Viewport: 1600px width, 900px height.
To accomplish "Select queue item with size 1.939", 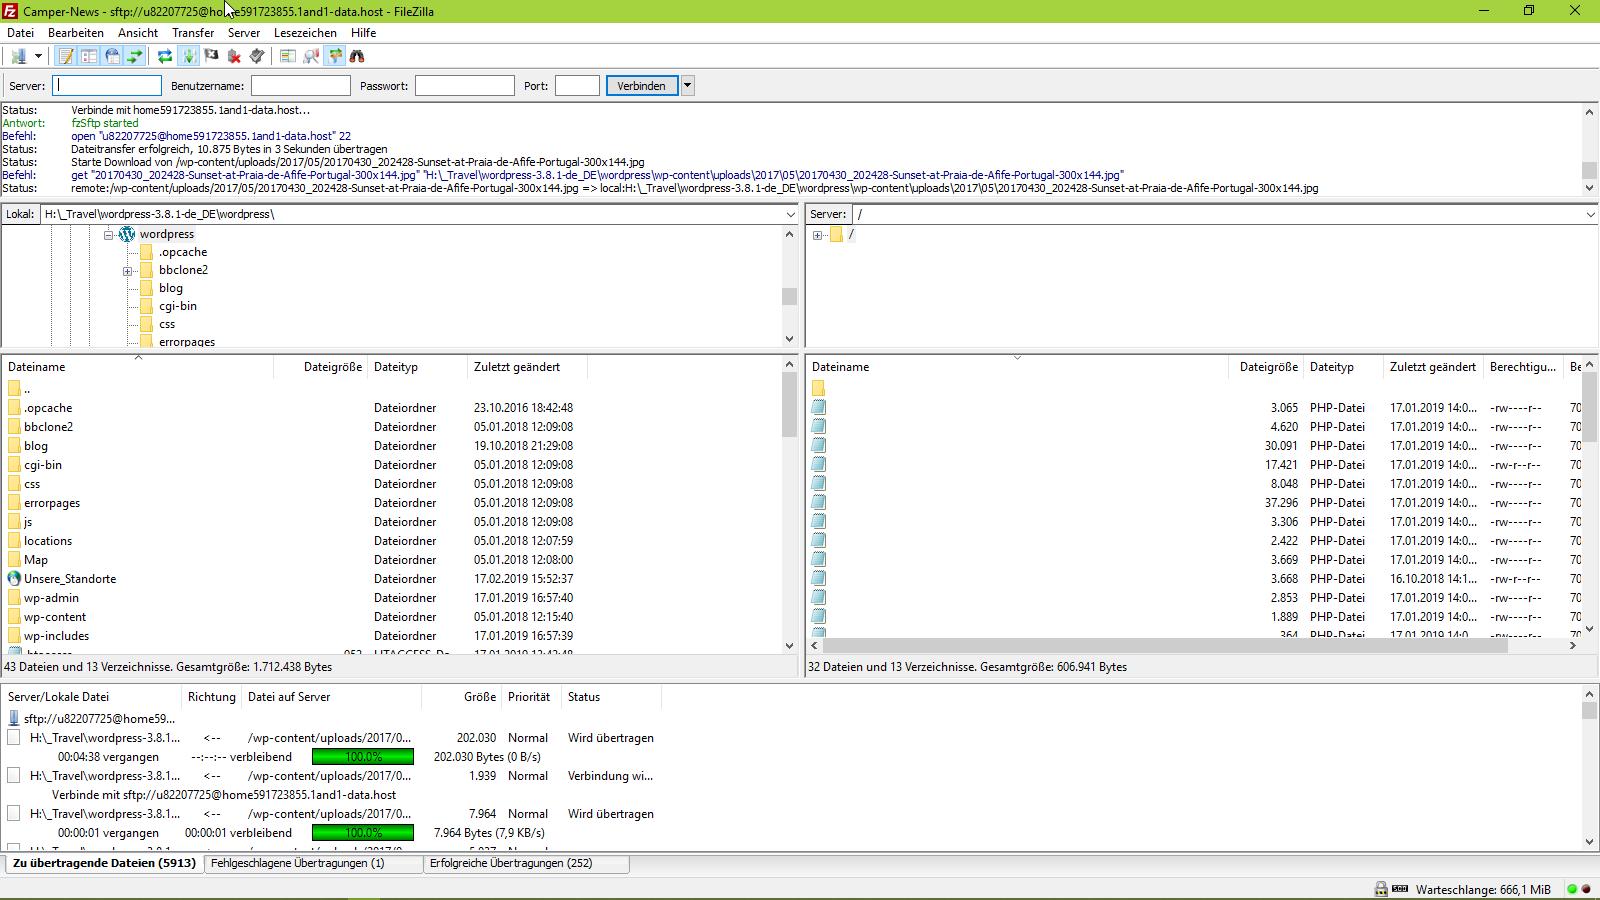I will (x=330, y=776).
